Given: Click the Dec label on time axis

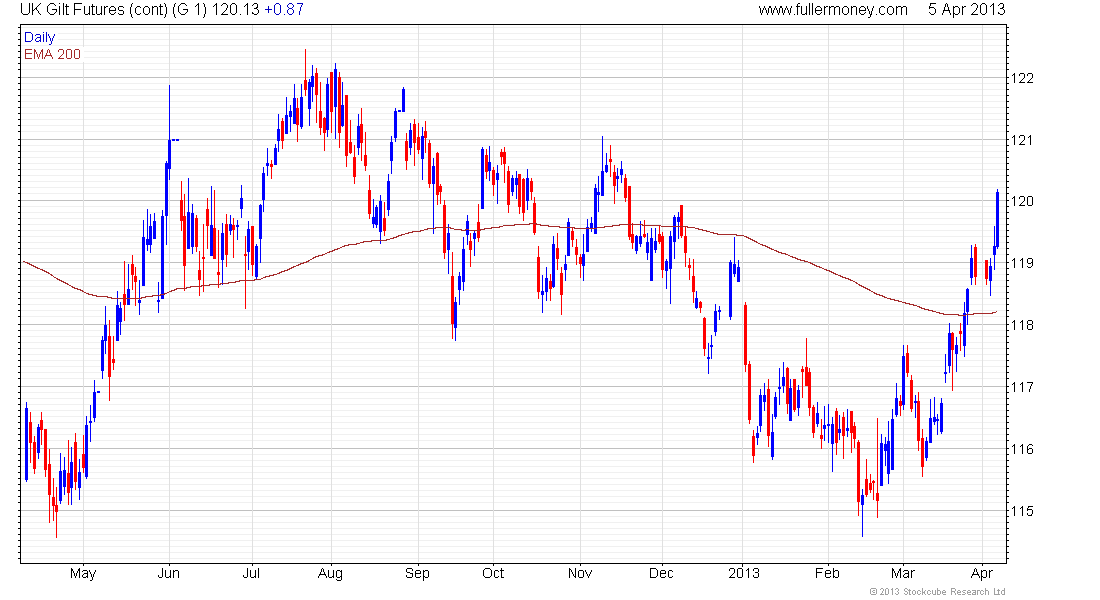Looking at the screenshot, I should (x=662, y=573).
